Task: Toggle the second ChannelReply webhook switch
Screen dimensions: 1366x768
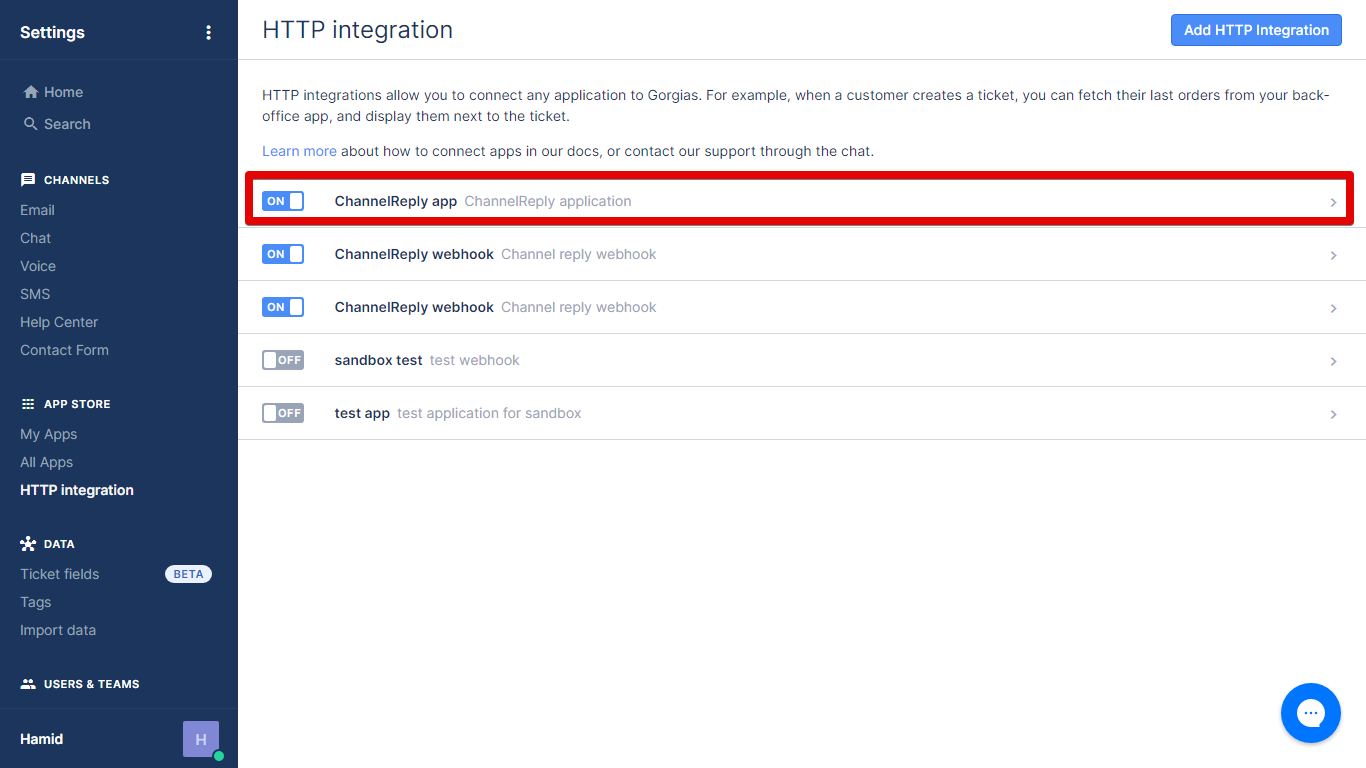Action: 283,307
